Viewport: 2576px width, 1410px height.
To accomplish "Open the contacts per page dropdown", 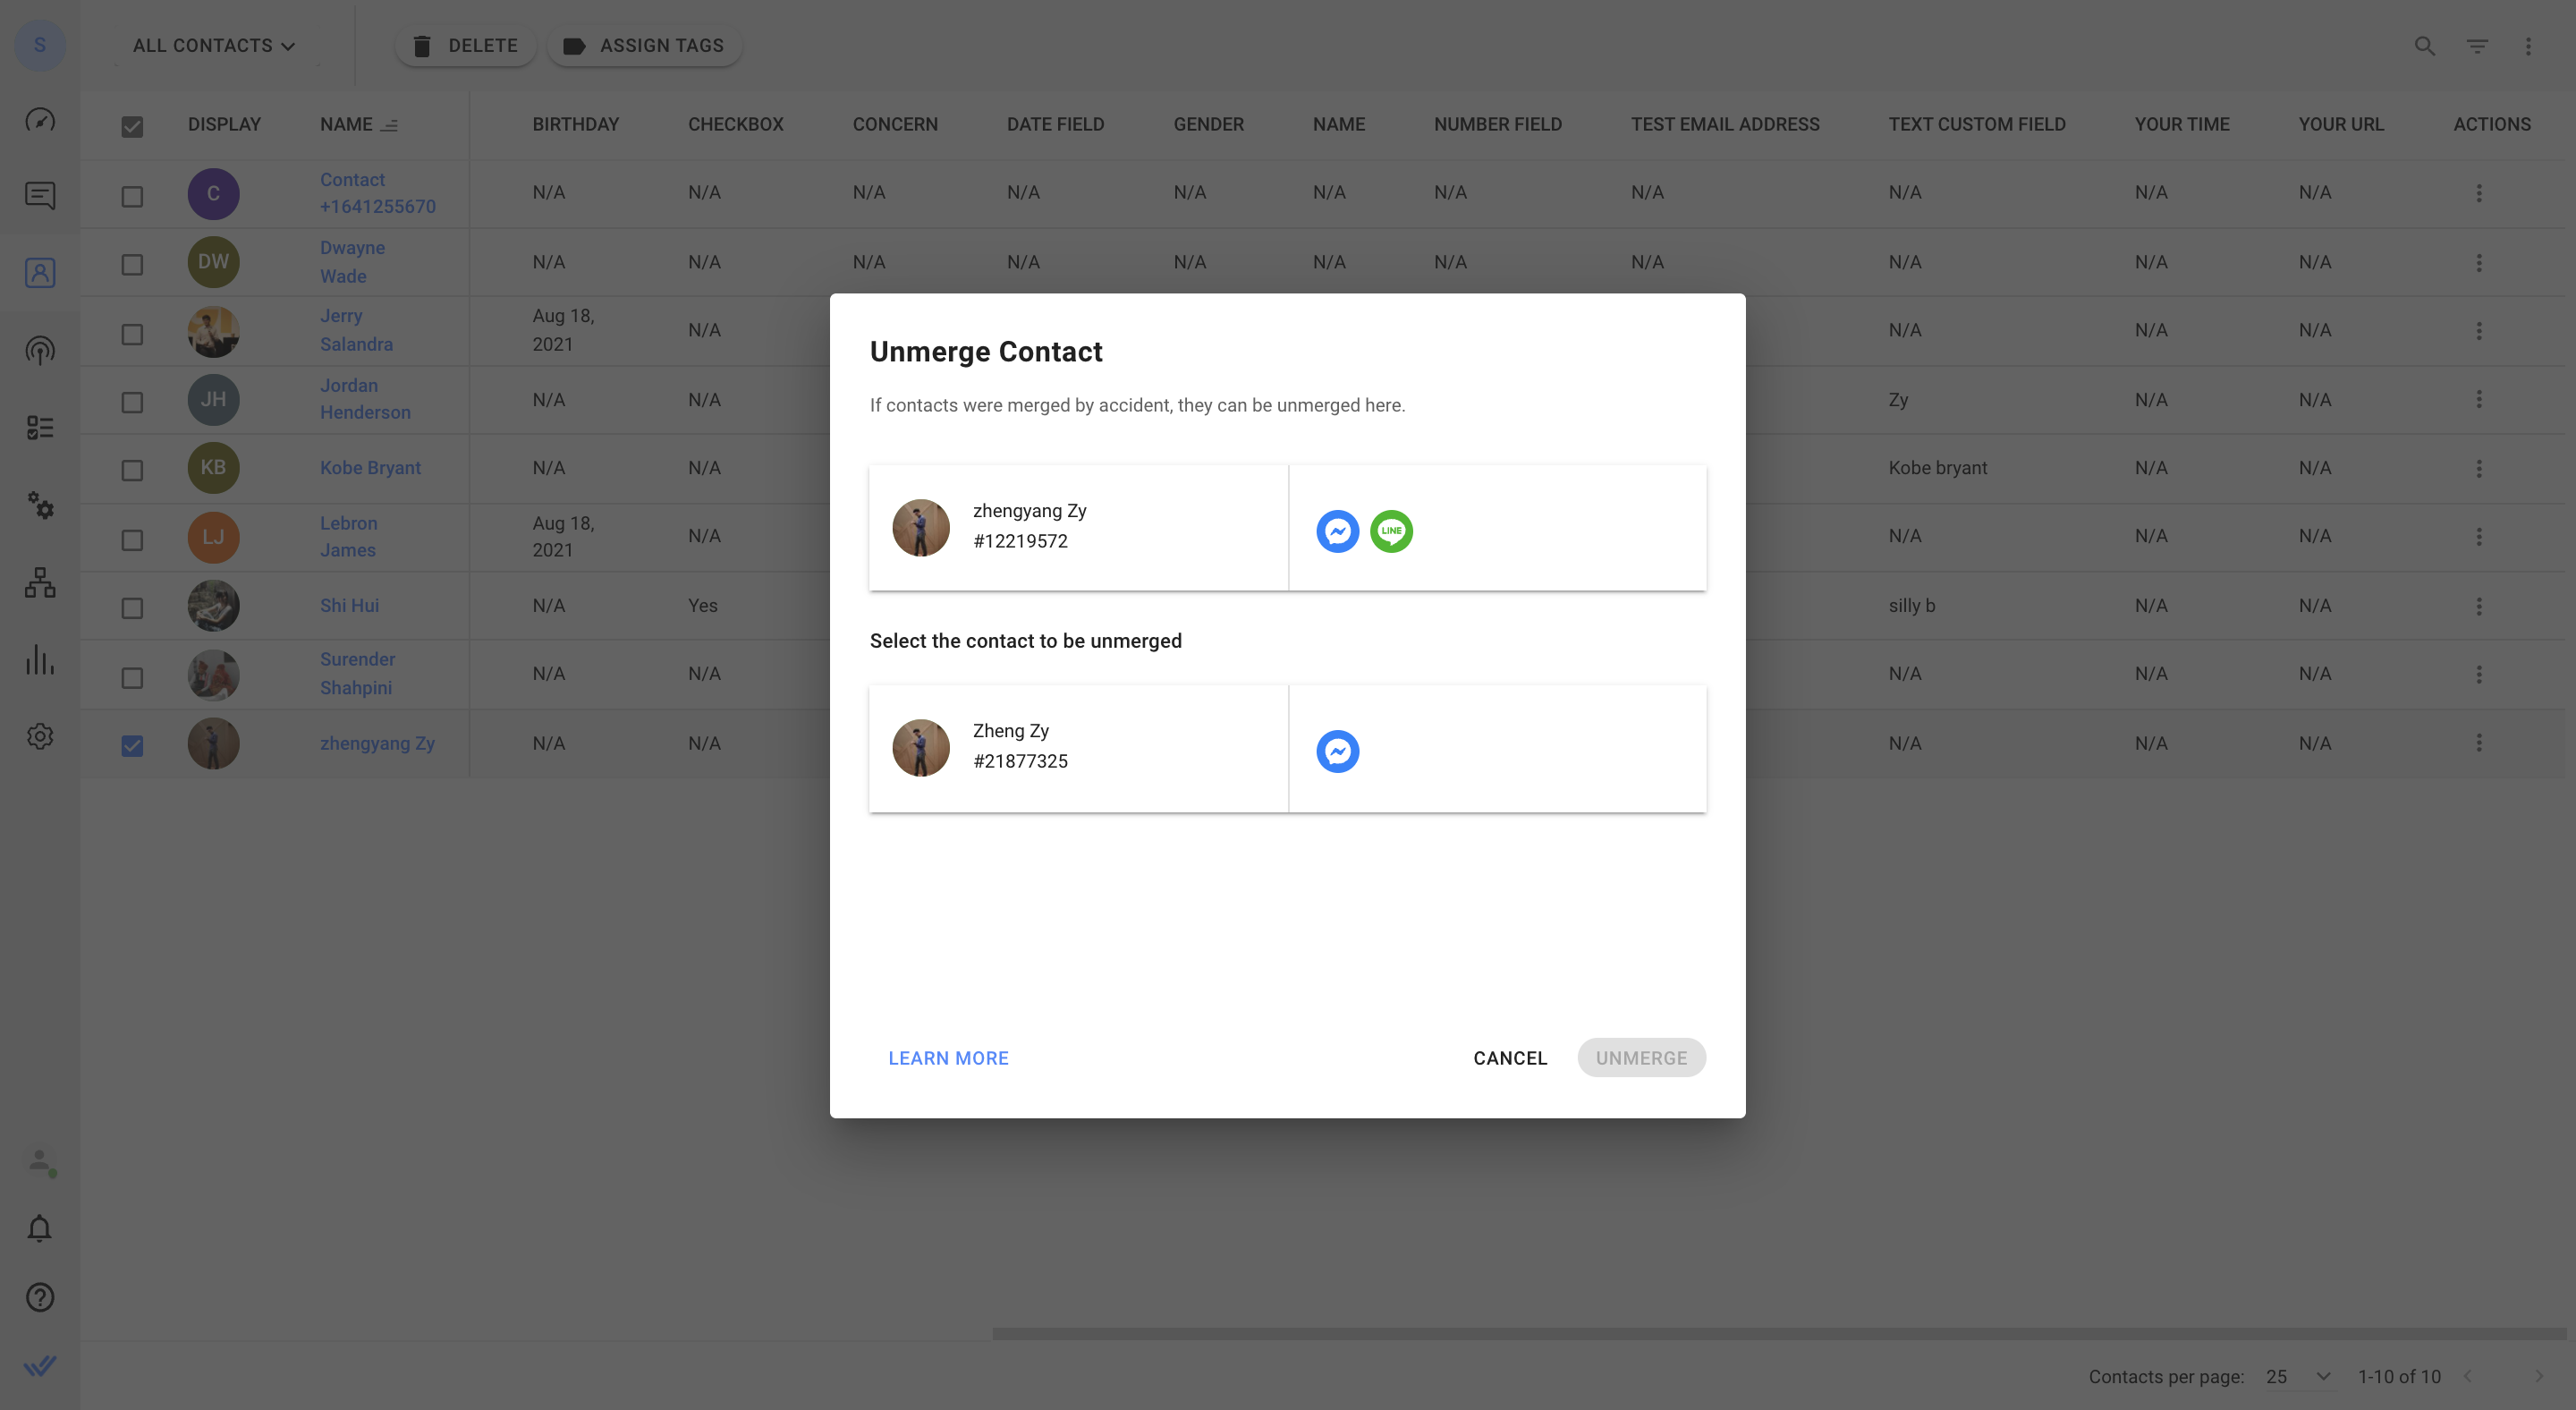I will click(x=2298, y=1376).
